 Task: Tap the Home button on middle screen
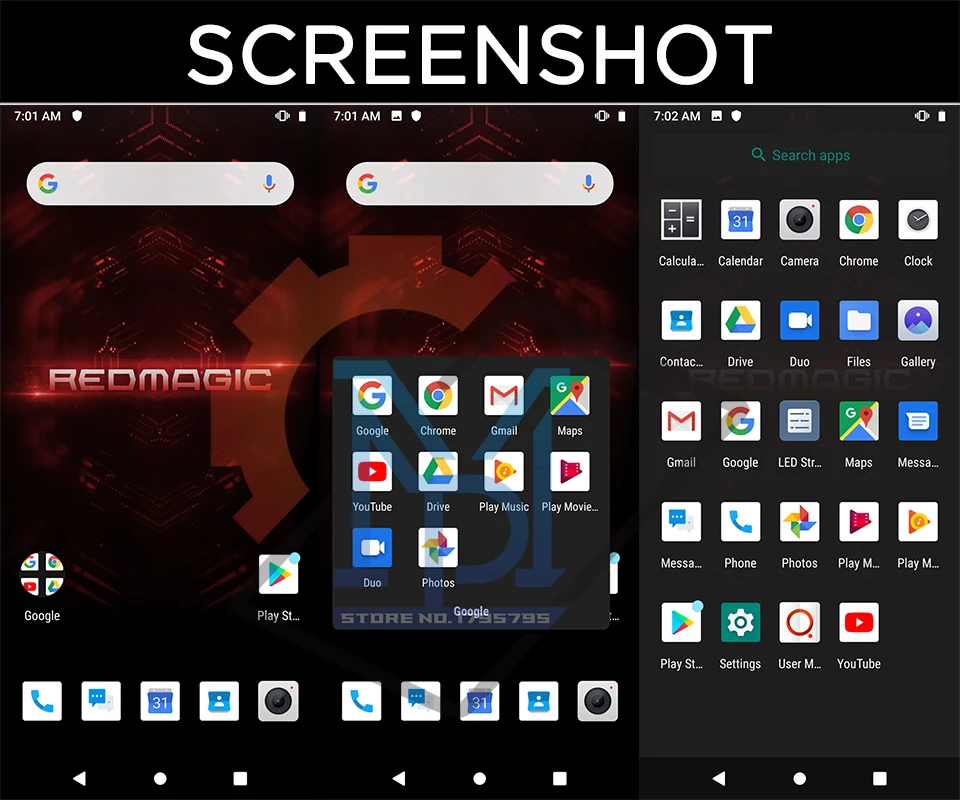479,779
